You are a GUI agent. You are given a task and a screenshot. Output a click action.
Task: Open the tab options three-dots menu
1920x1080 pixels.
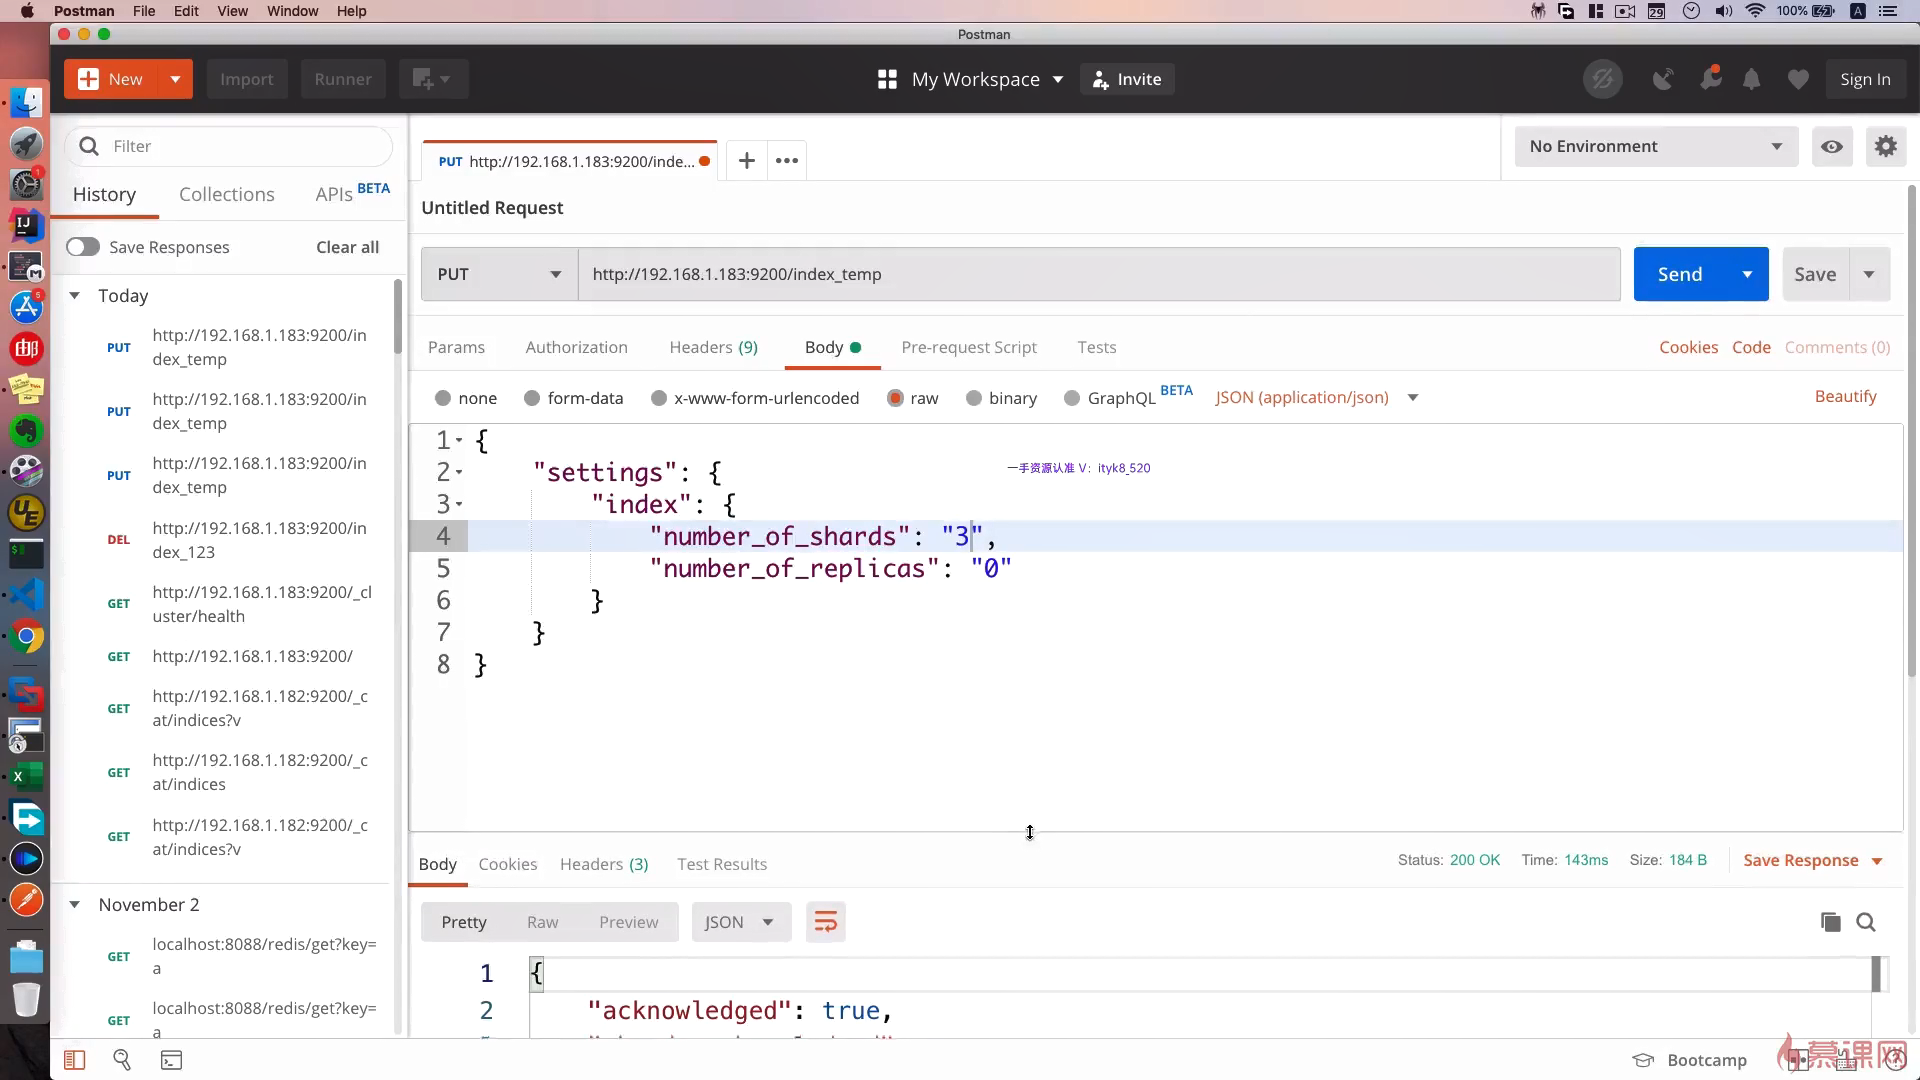(787, 161)
